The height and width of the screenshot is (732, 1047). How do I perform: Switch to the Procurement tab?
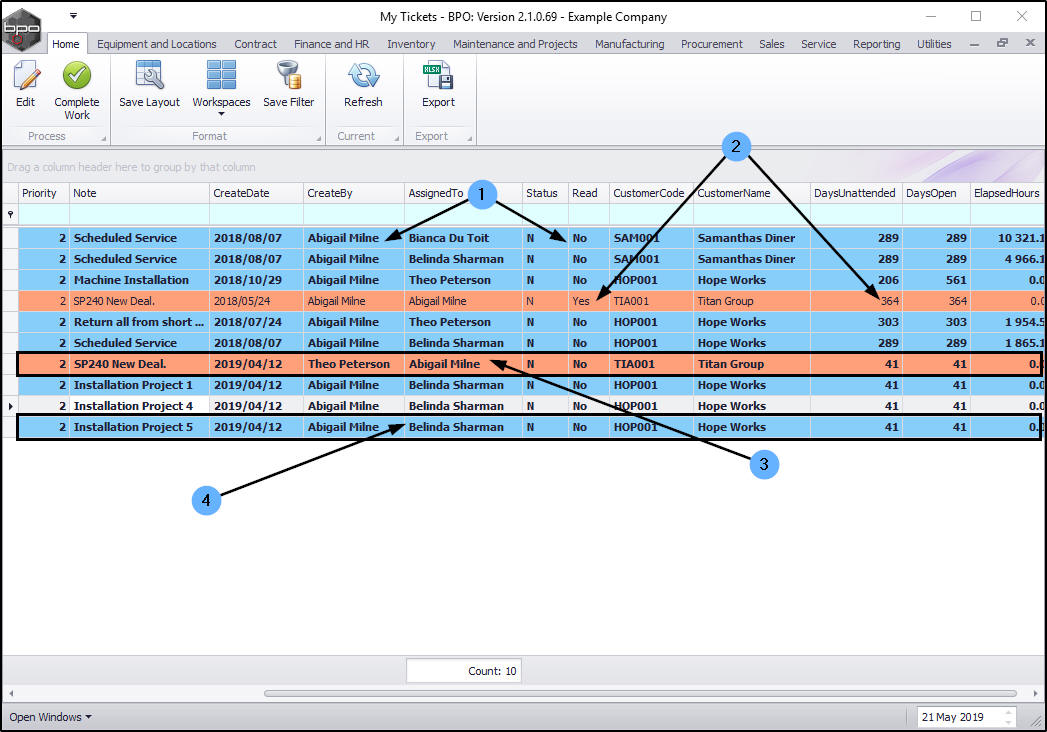[x=711, y=44]
